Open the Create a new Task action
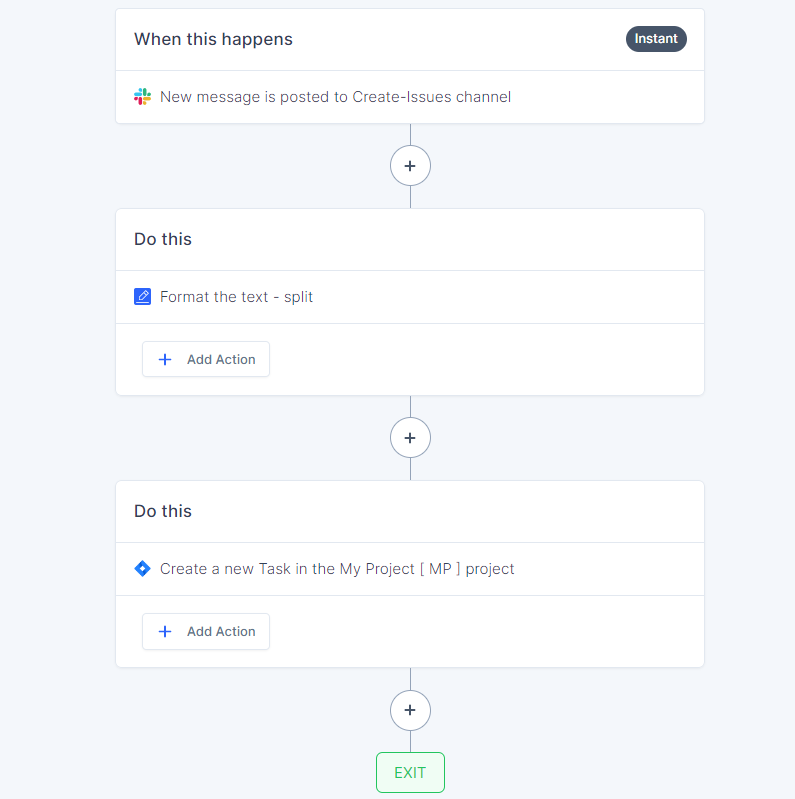This screenshot has width=795, height=799. 410,569
